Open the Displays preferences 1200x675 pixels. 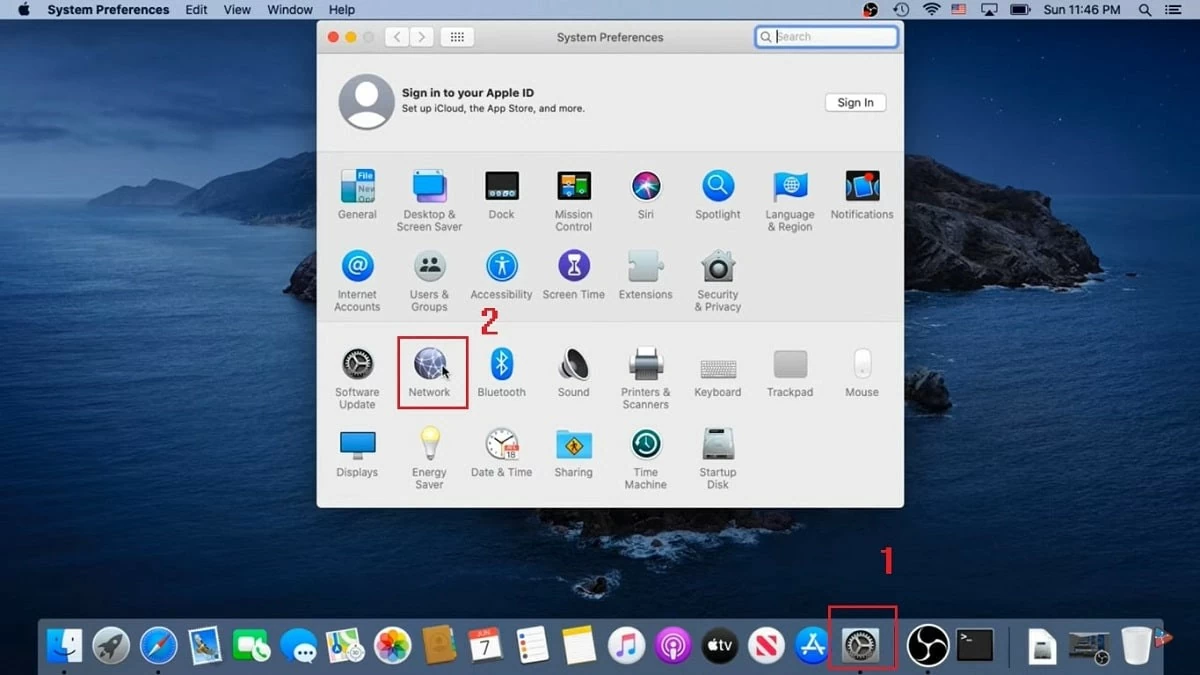point(357,445)
